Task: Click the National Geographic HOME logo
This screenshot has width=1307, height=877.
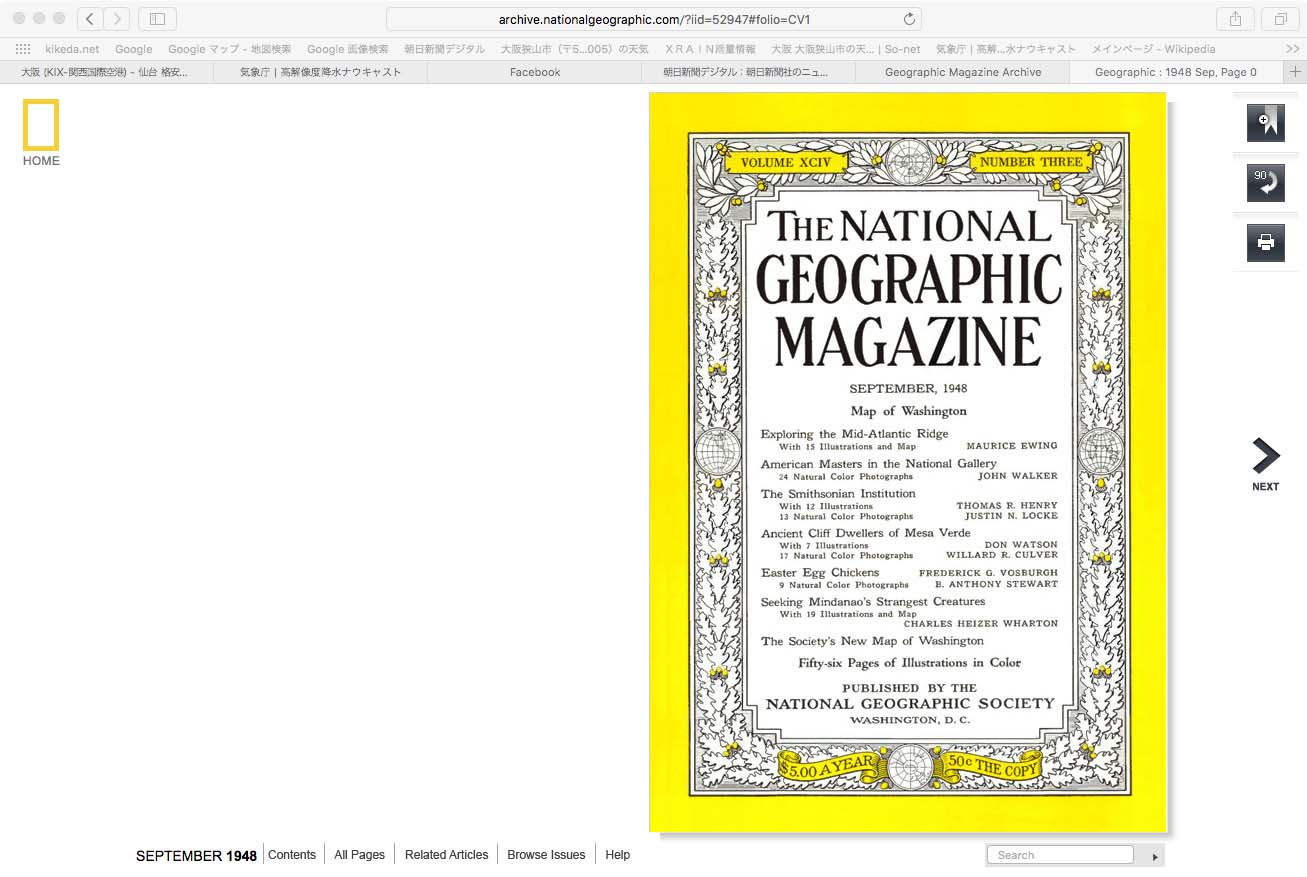Action: 41,132
